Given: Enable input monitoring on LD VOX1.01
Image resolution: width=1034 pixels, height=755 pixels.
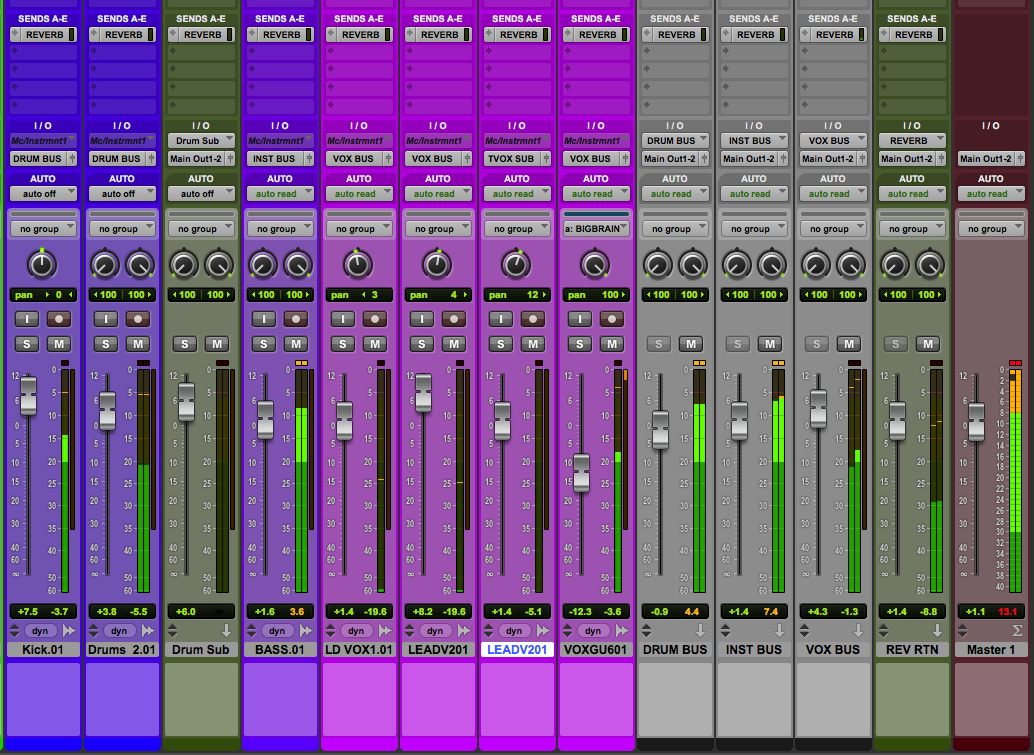Looking at the screenshot, I should (342, 319).
